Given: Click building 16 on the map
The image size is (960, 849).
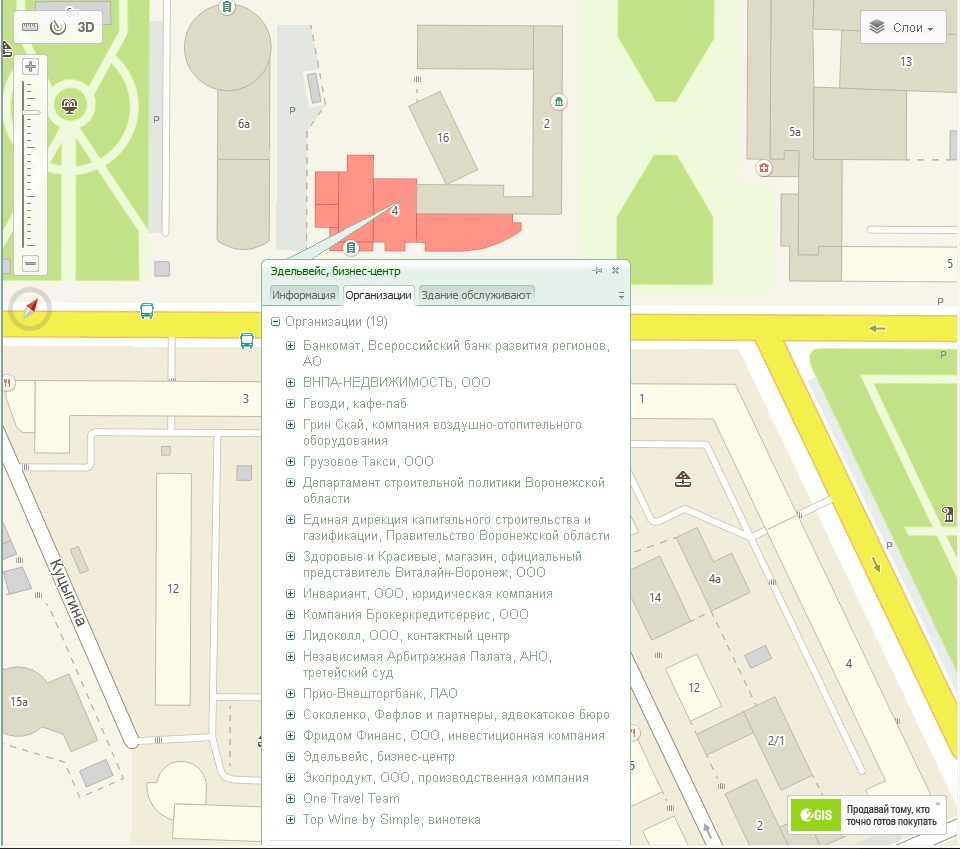Looking at the screenshot, I should 443,138.
